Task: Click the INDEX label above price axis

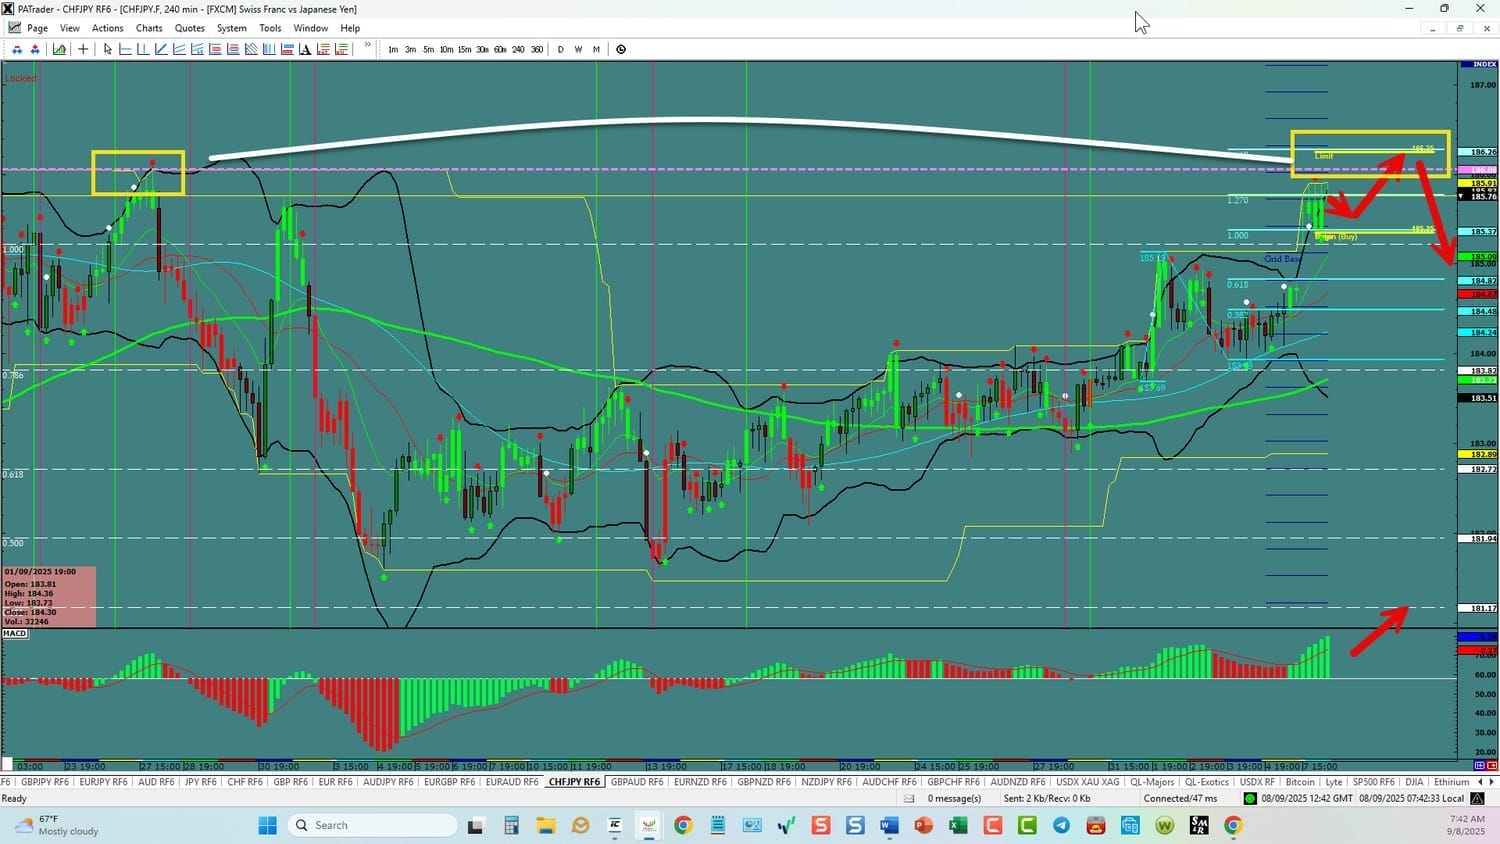Action: pyautogui.click(x=1479, y=65)
